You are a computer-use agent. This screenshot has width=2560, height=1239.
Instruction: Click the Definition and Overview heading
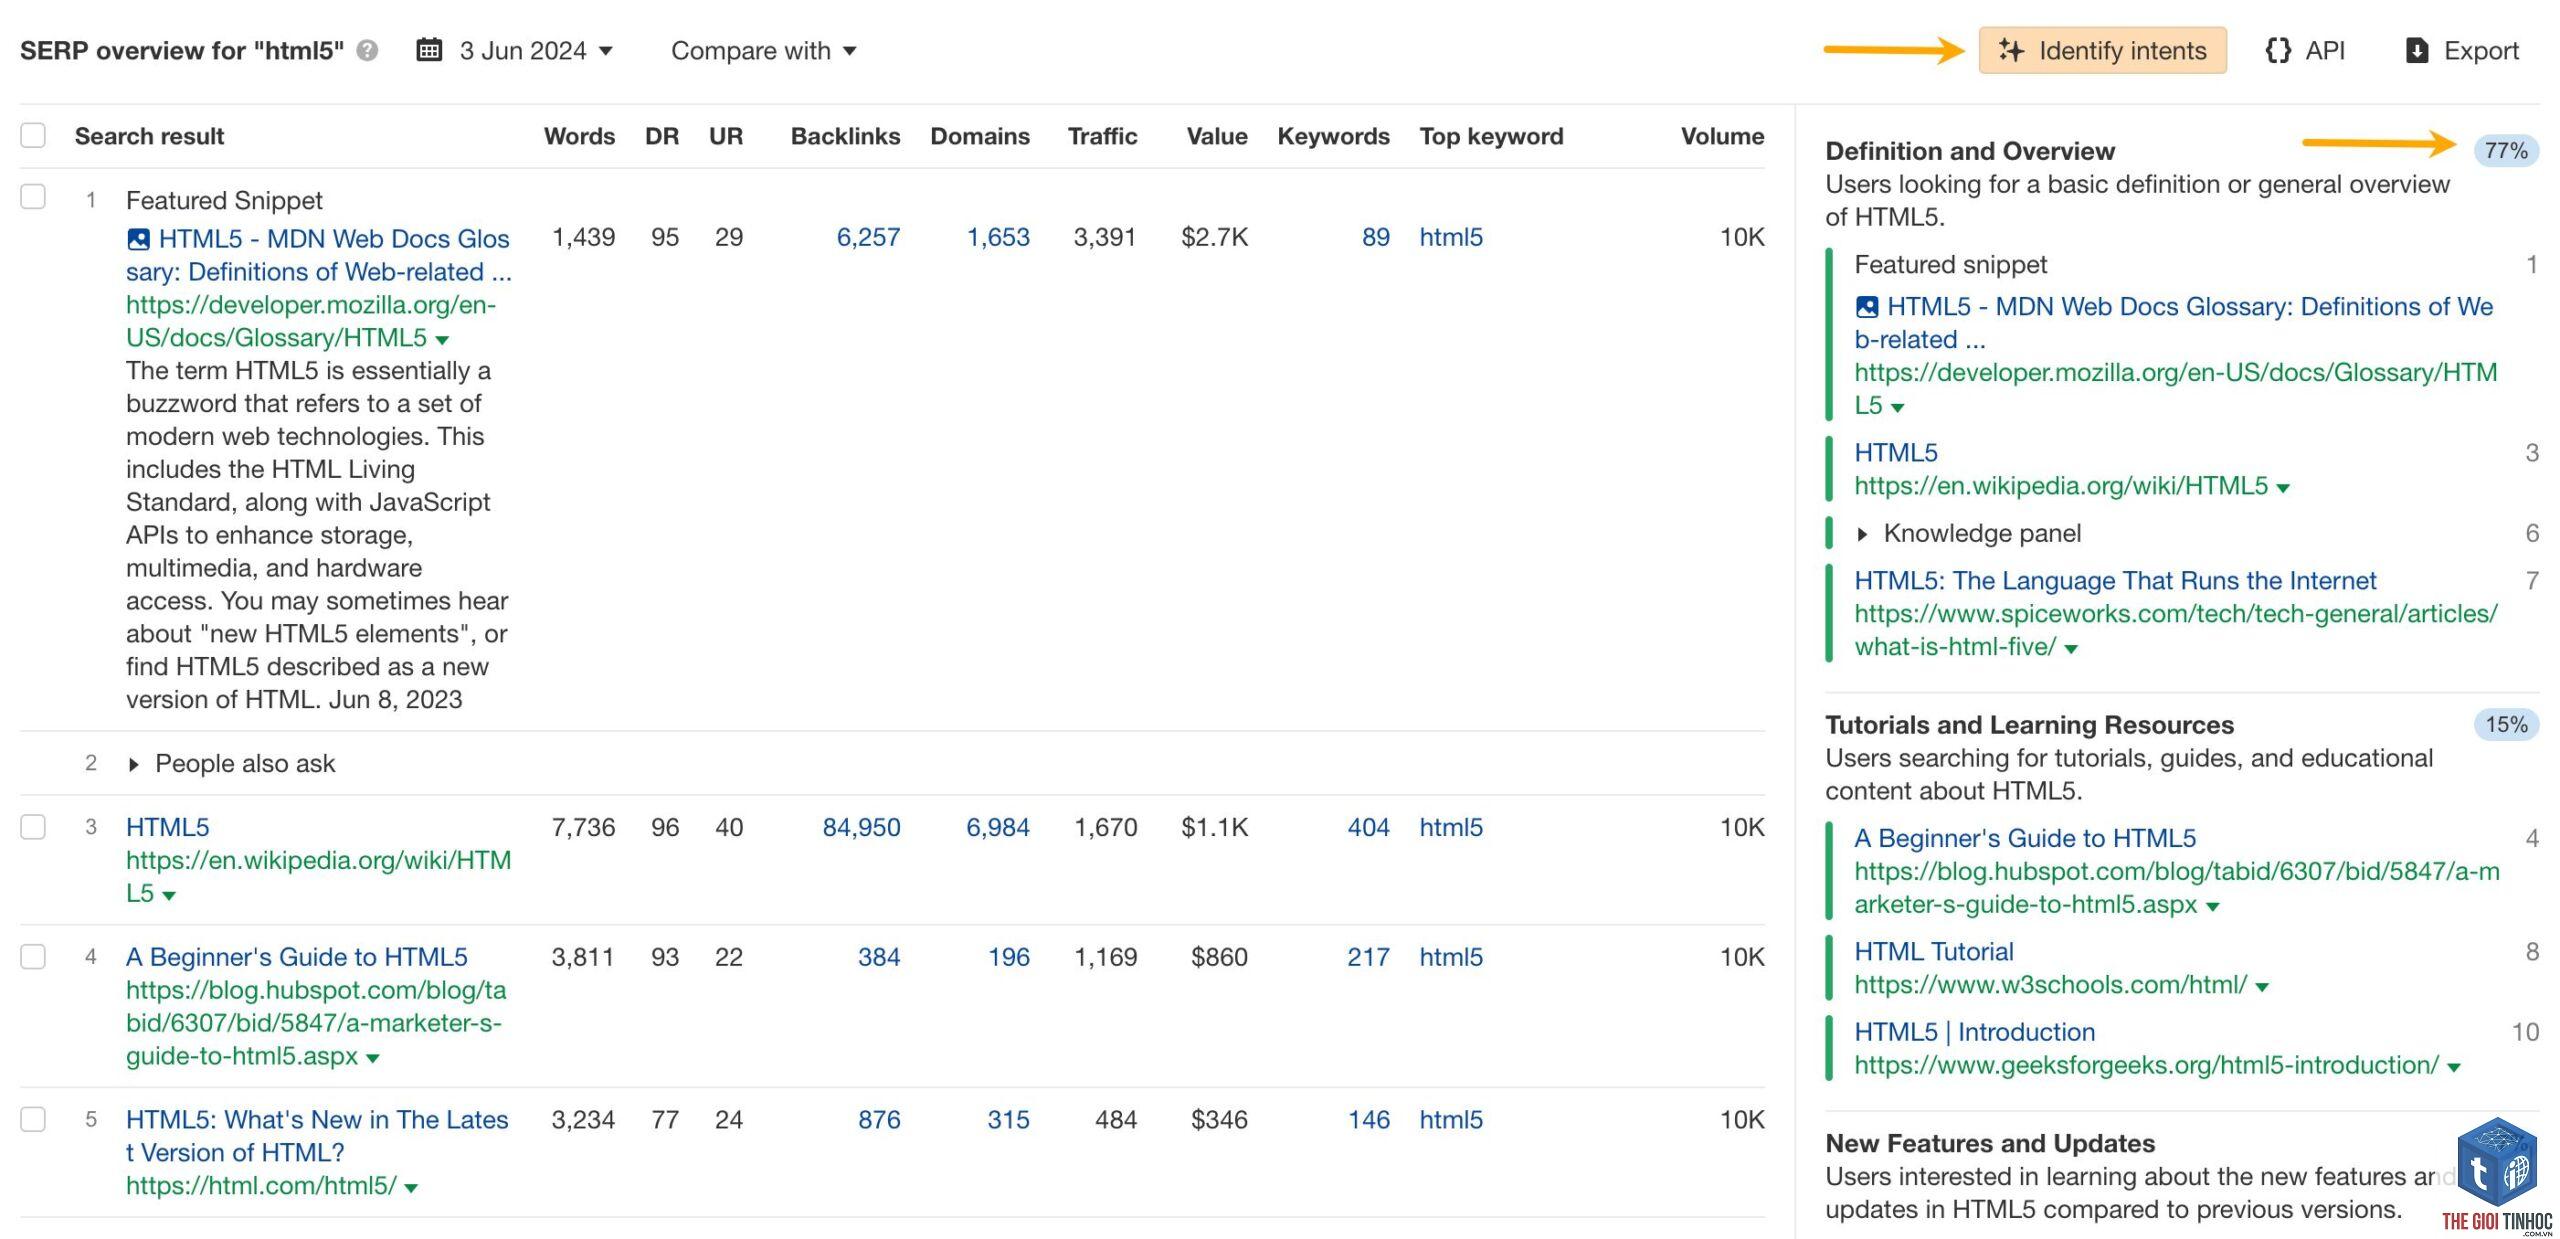[1970, 151]
